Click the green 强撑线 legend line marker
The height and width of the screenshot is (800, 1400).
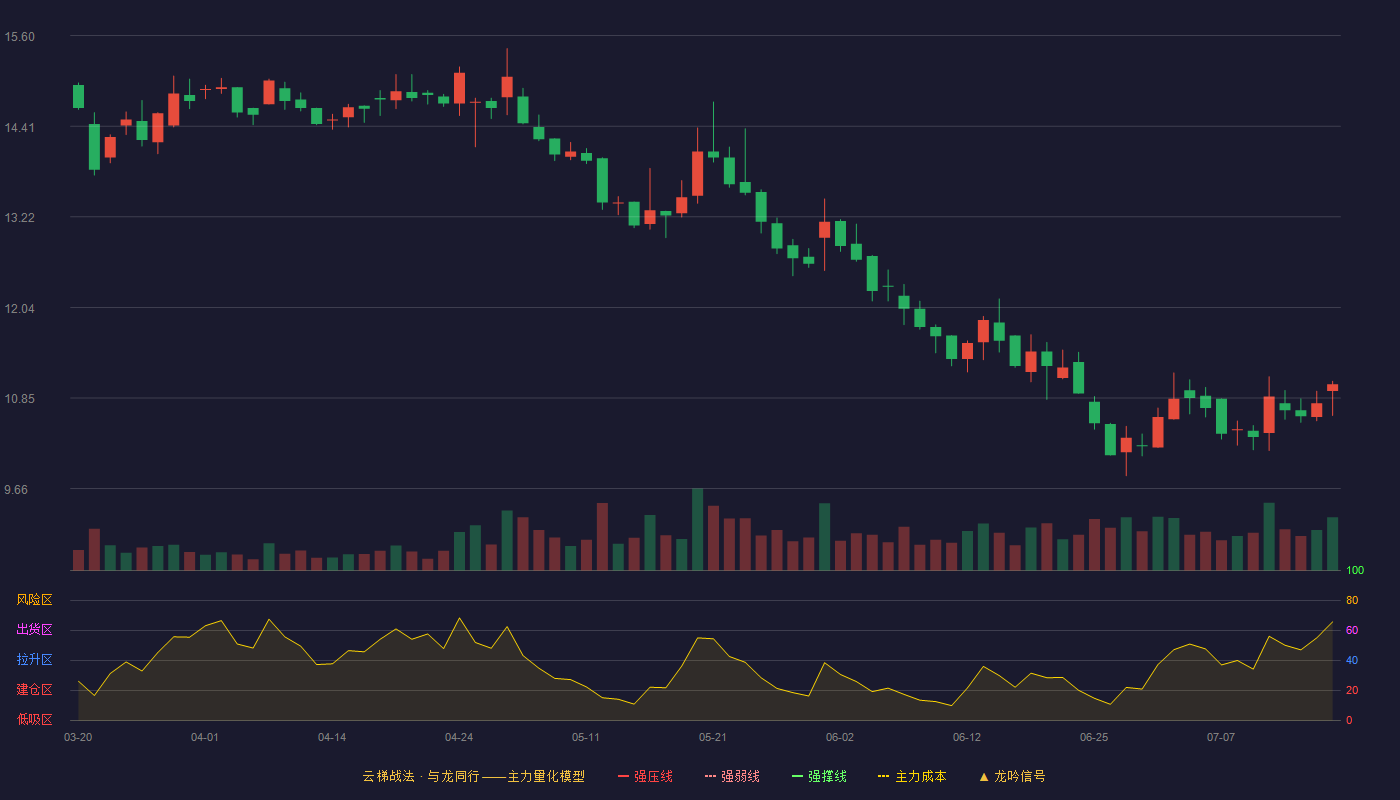[797, 777]
